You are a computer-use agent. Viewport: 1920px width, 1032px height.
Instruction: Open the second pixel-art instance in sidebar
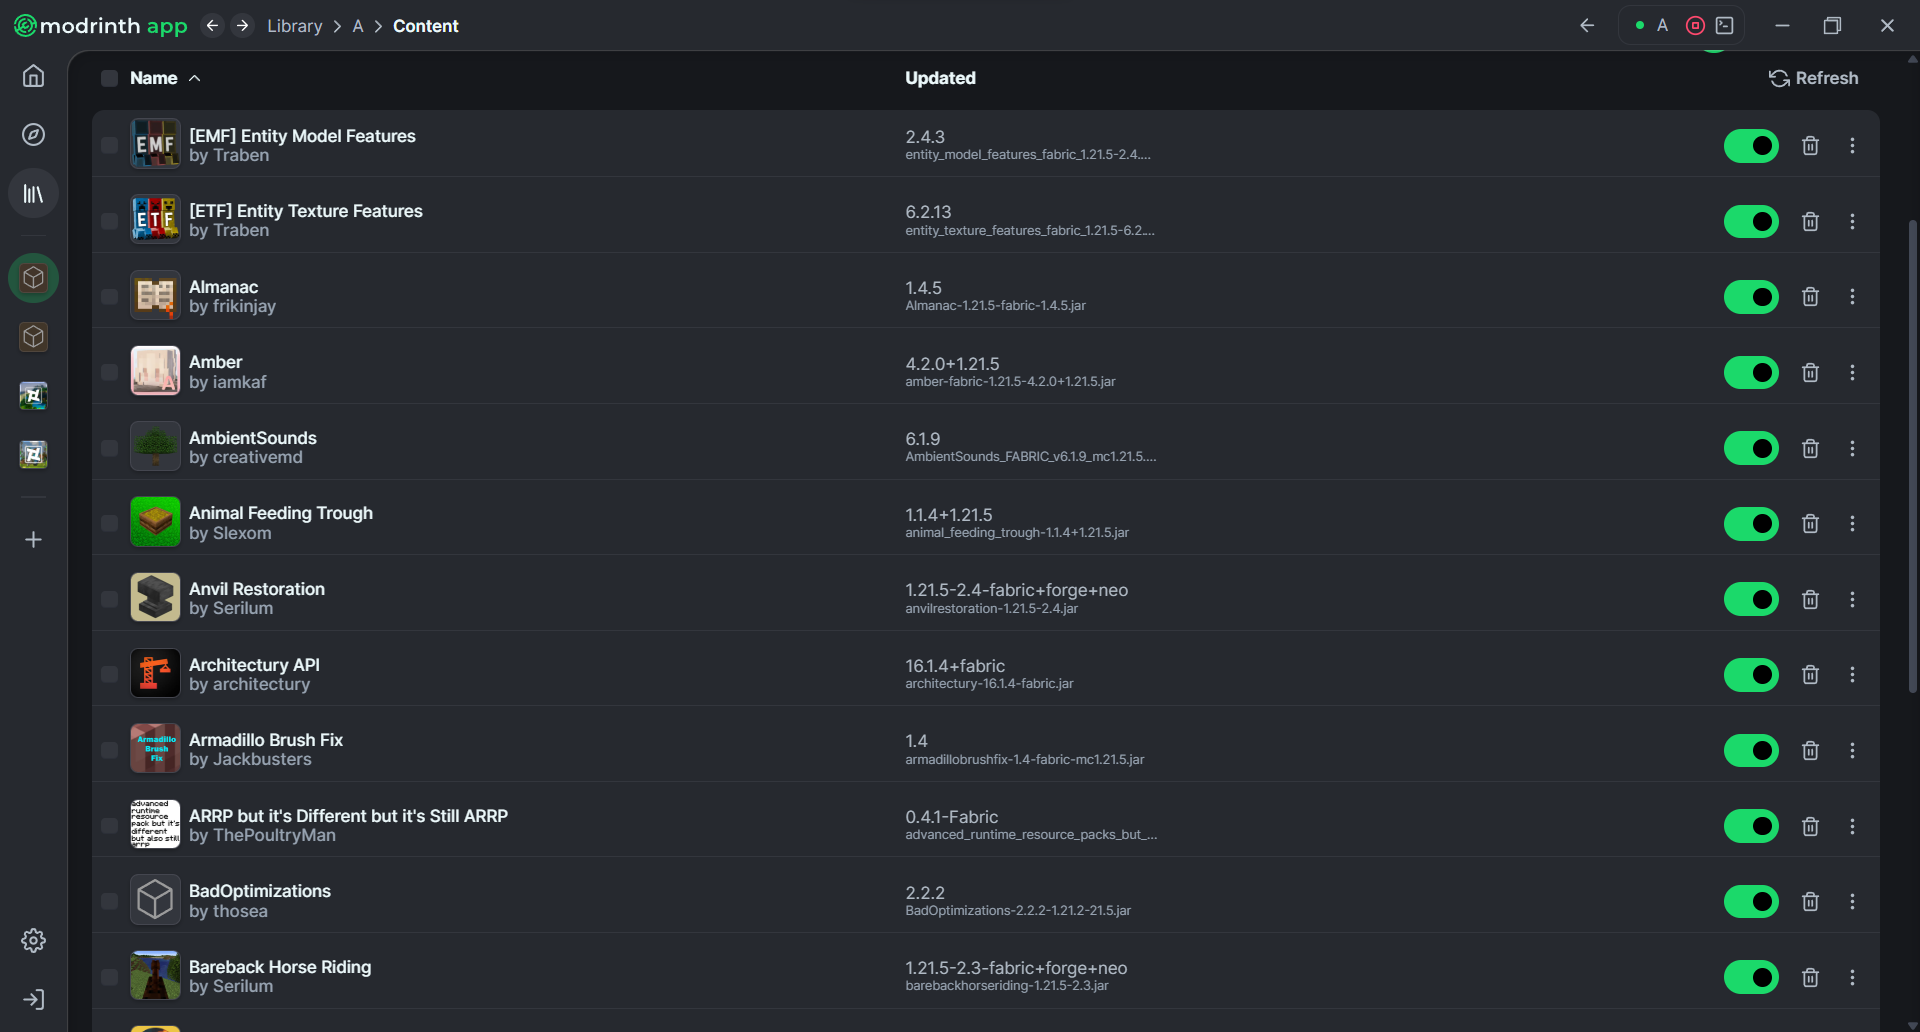pyautogui.click(x=33, y=455)
